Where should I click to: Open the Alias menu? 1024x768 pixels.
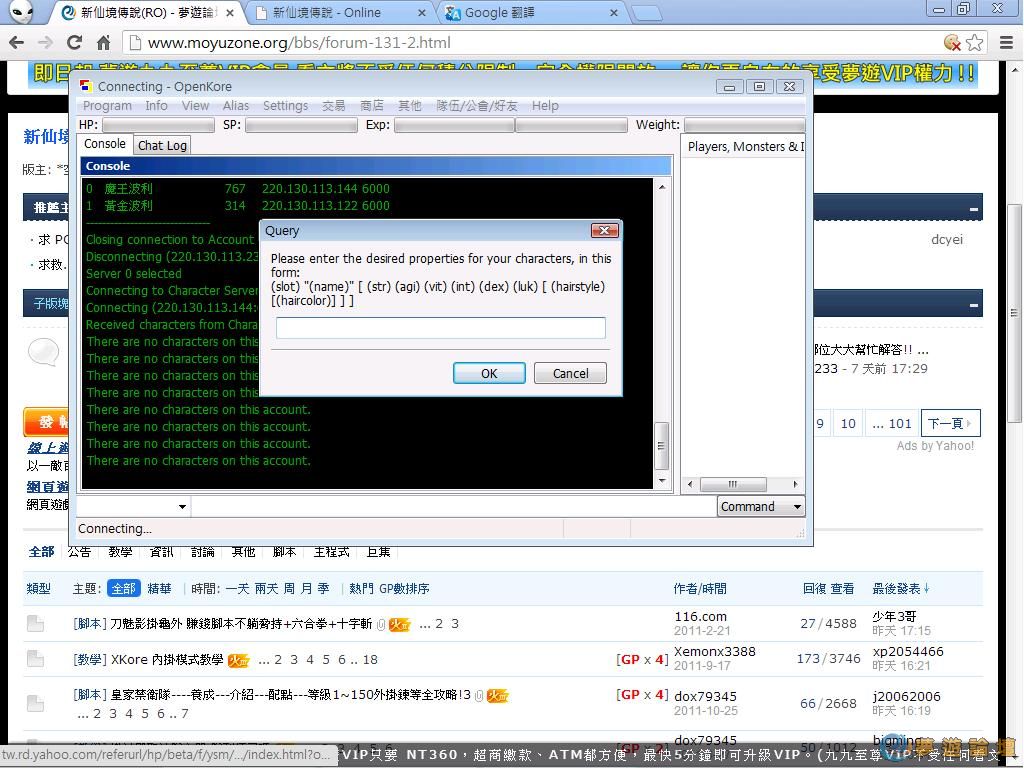(x=236, y=106)
